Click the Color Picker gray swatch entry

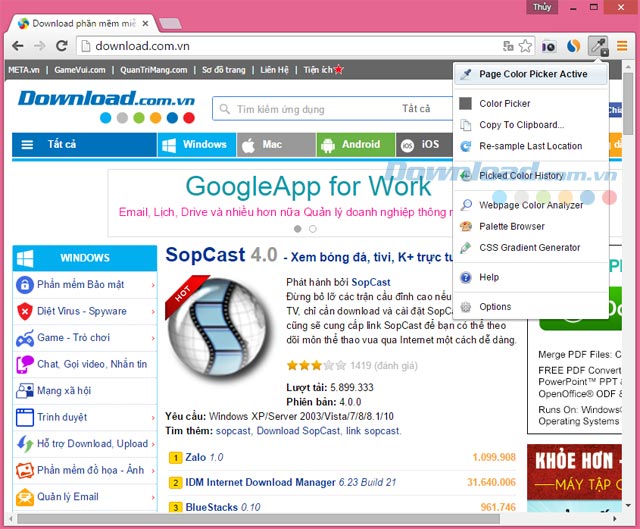click(504, 103)
